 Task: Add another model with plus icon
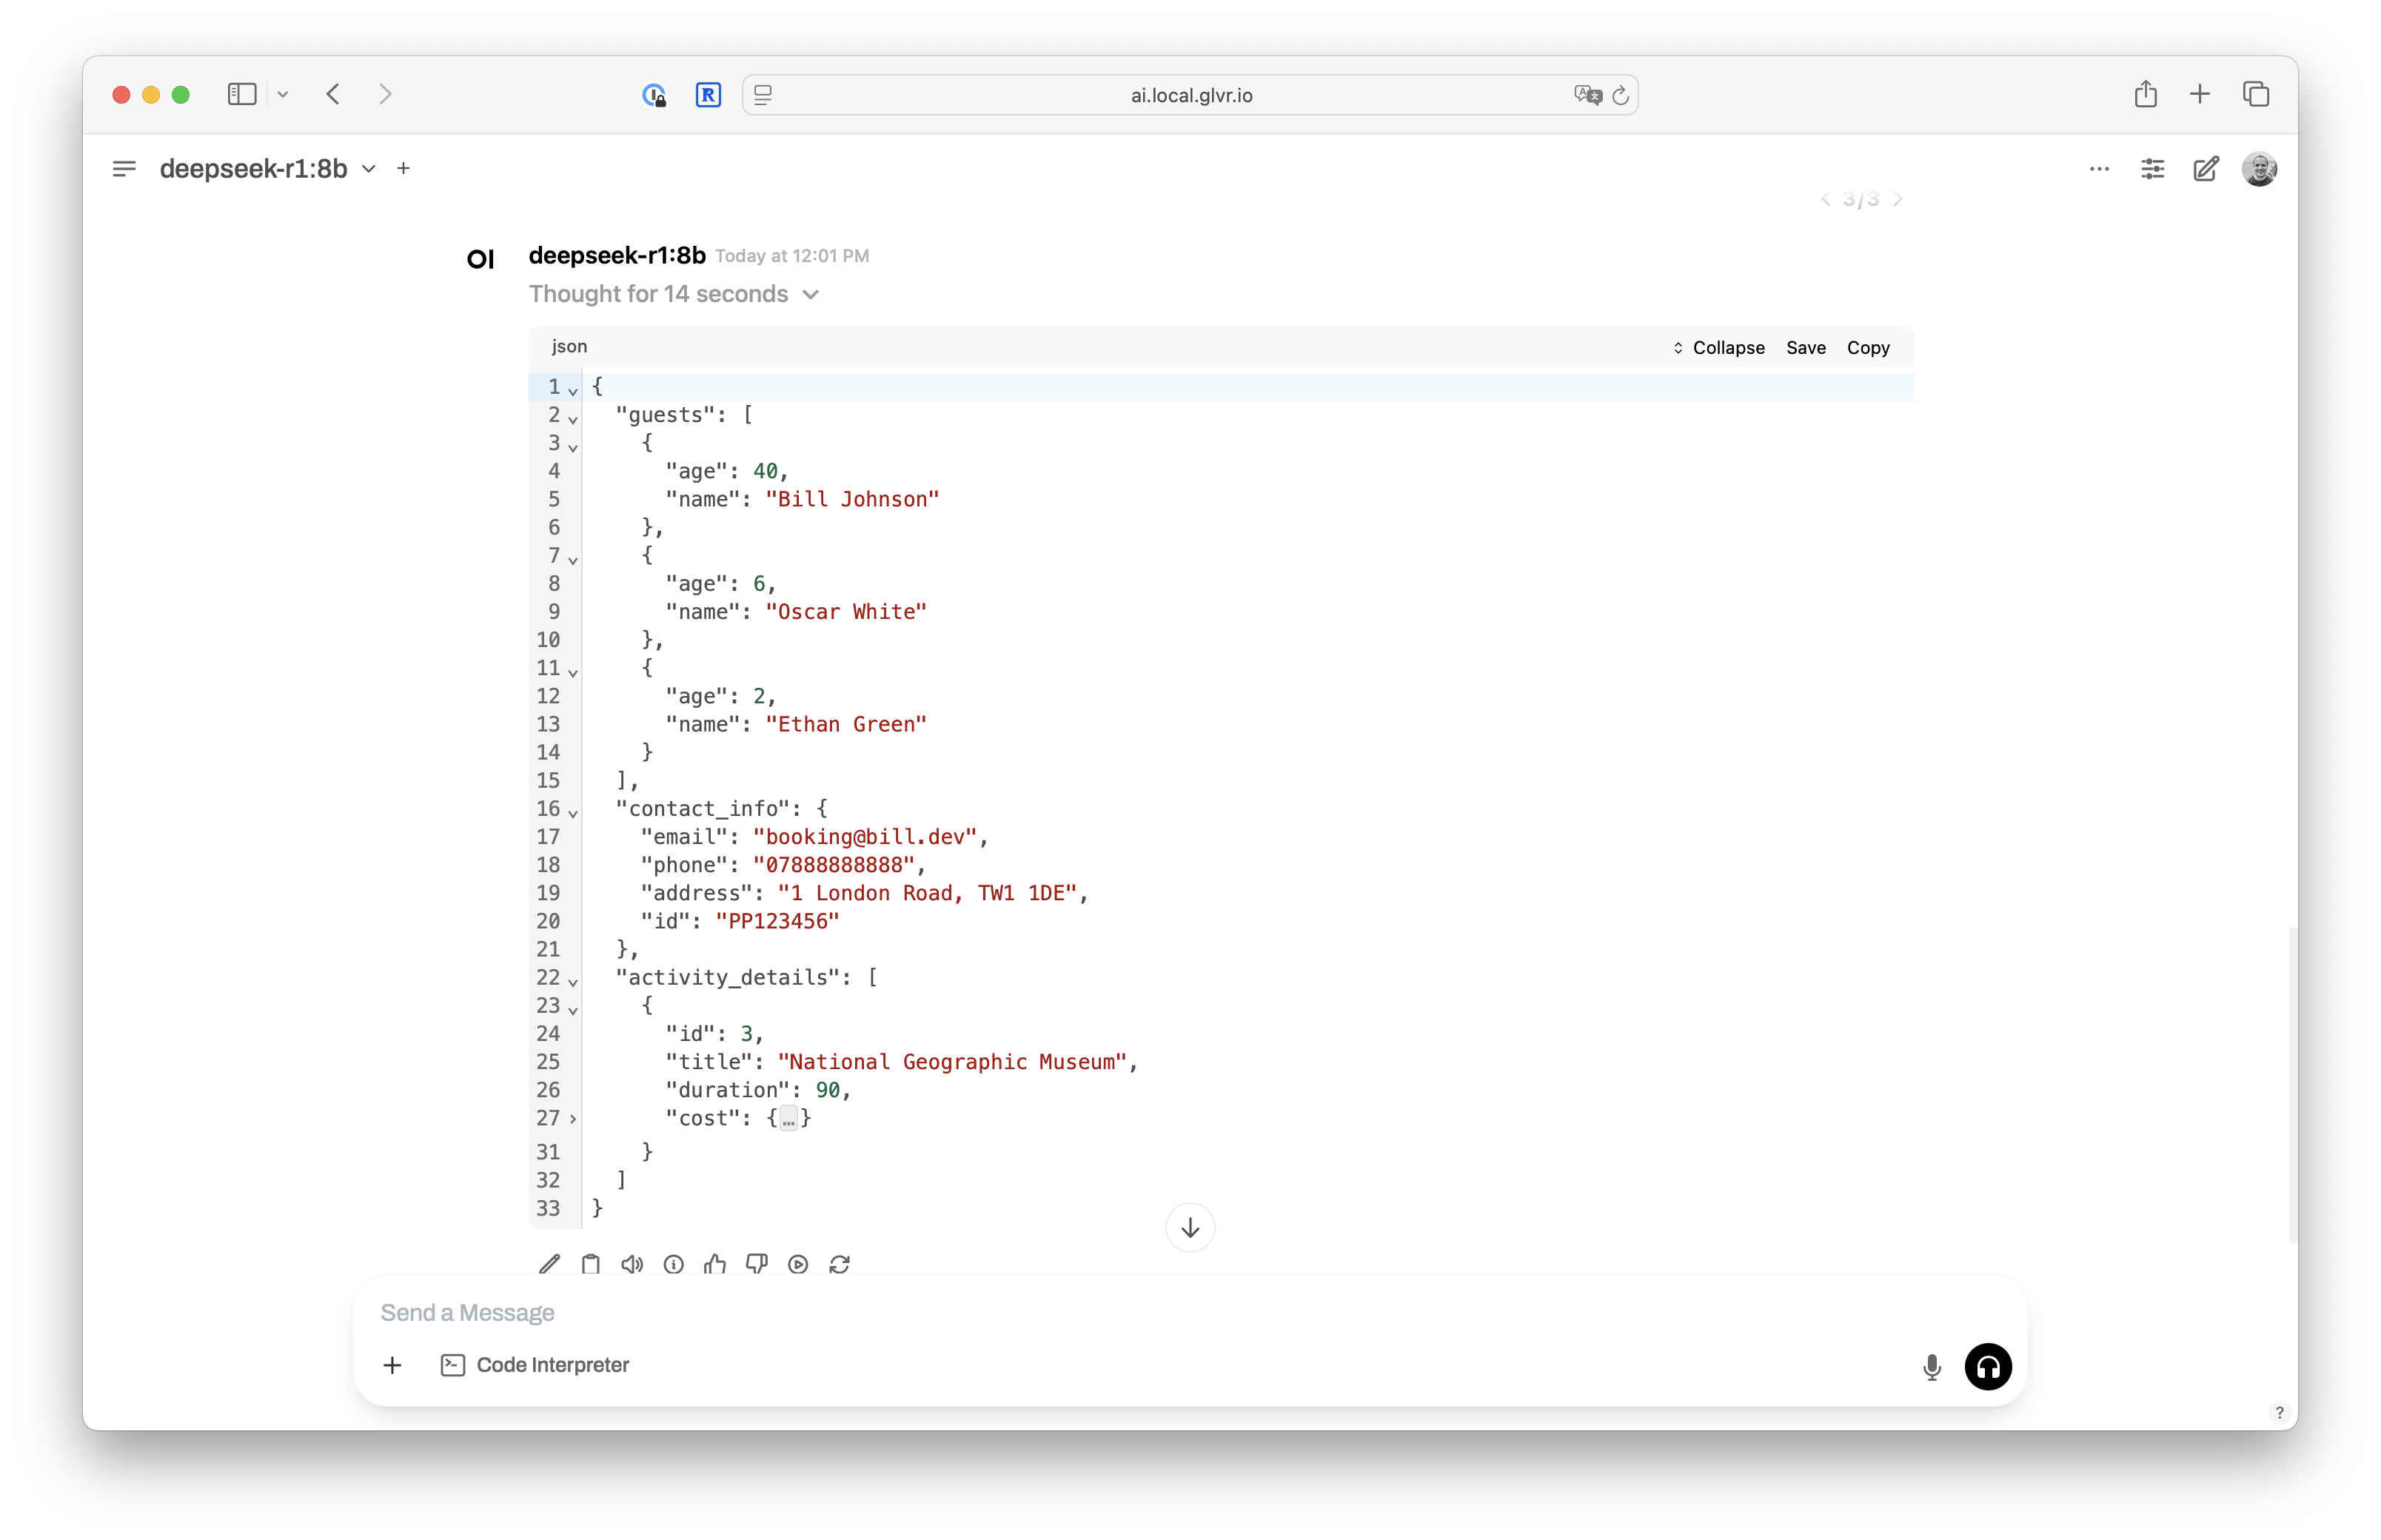[404, 168]
